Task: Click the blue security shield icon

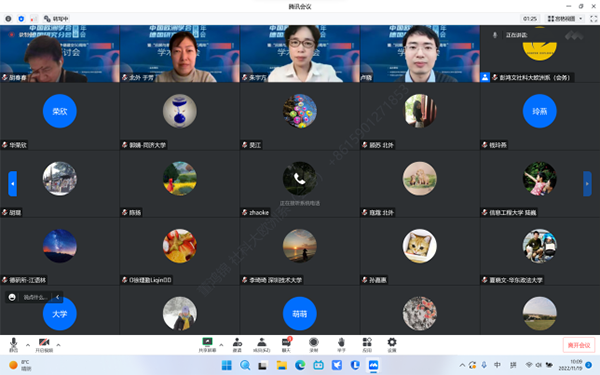Action: pyautogui.click(x=21, y=18)
